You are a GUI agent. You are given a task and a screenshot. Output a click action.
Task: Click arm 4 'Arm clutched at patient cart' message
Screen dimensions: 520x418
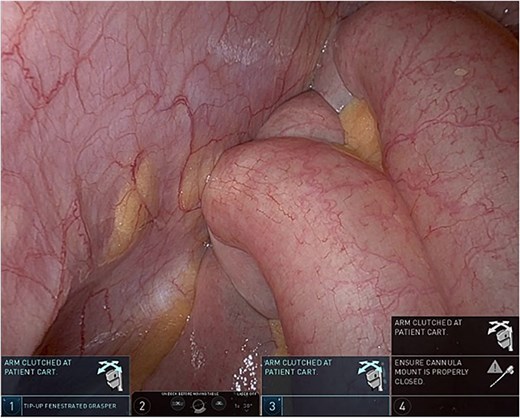point(428,327)
